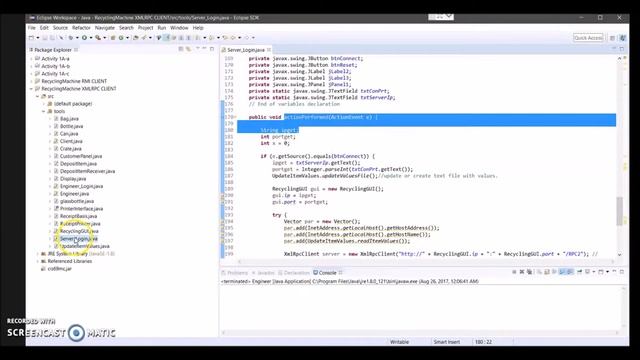This screenshot has height=360, width=640.
Task: Select Engineer_Login.java in the tree
Action: point(81,186)
